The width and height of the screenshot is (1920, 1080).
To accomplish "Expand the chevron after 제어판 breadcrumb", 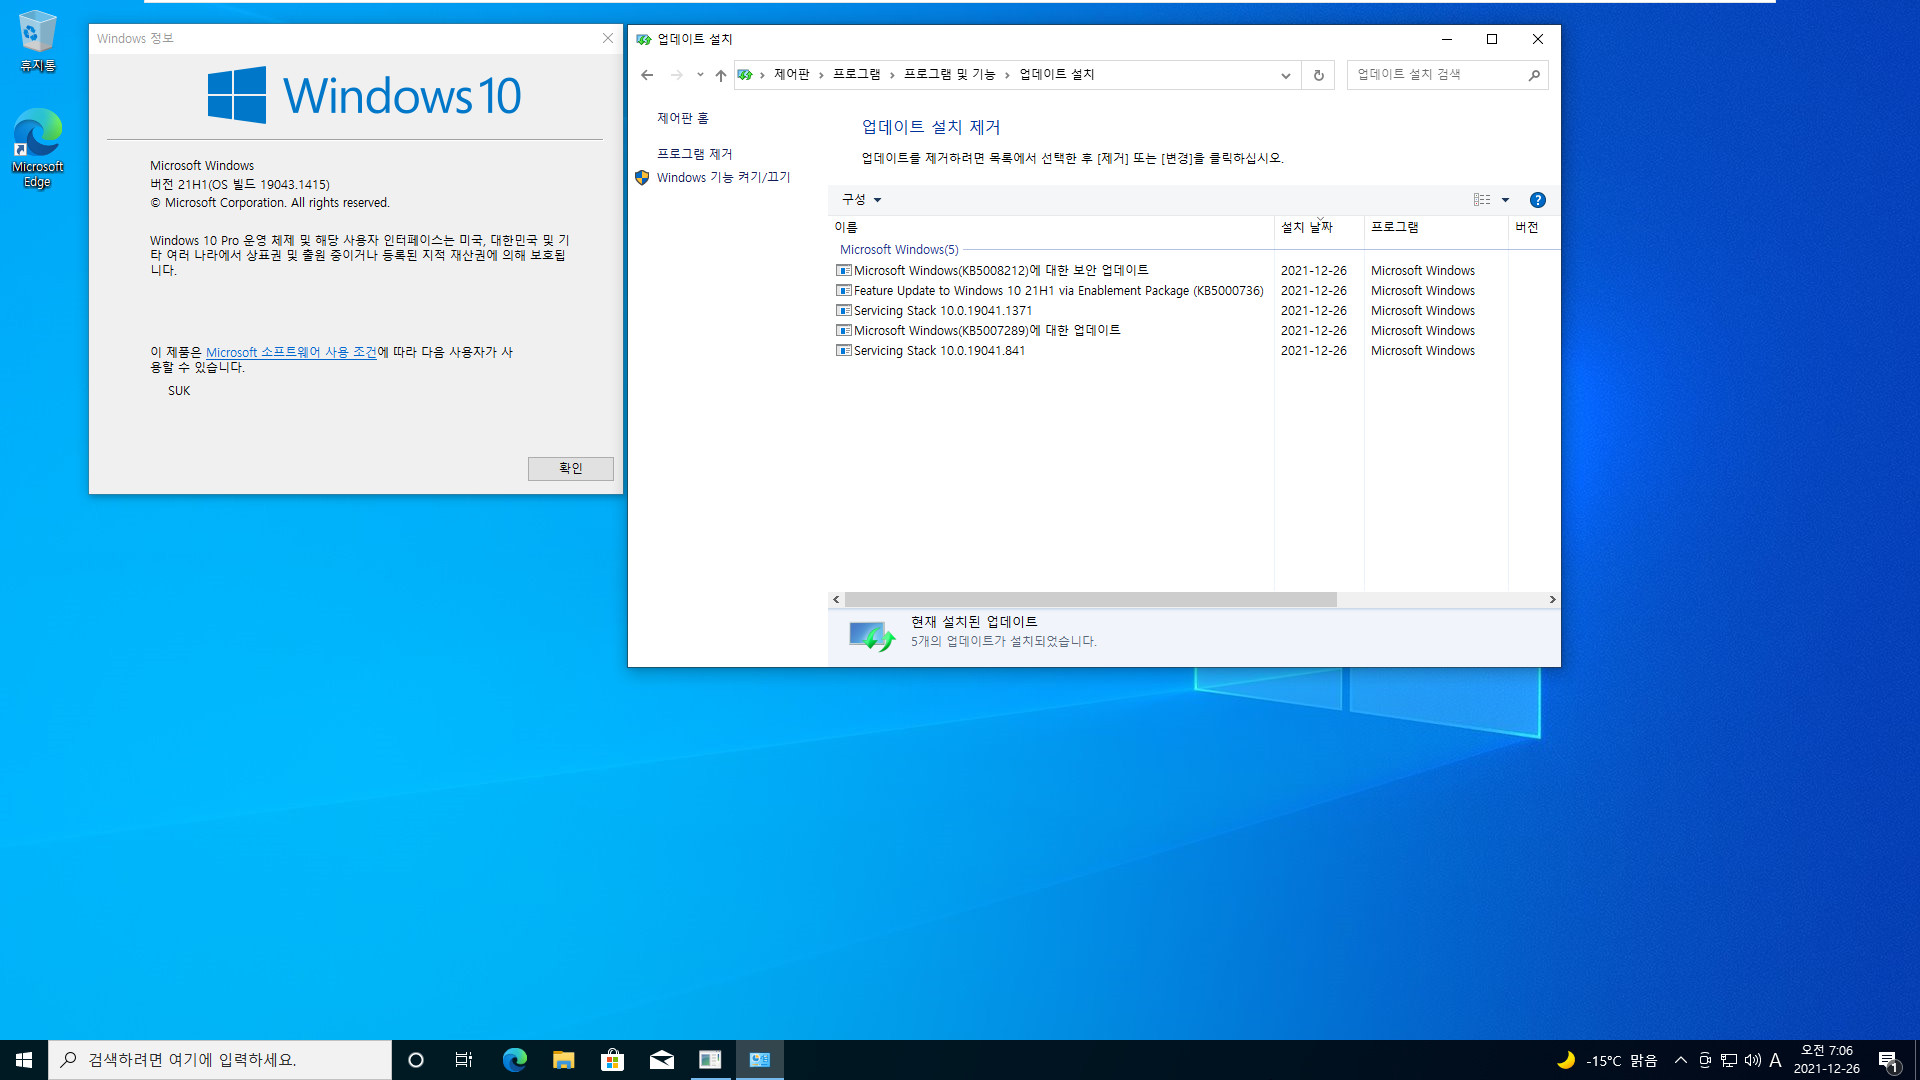I will pos(821,75).
